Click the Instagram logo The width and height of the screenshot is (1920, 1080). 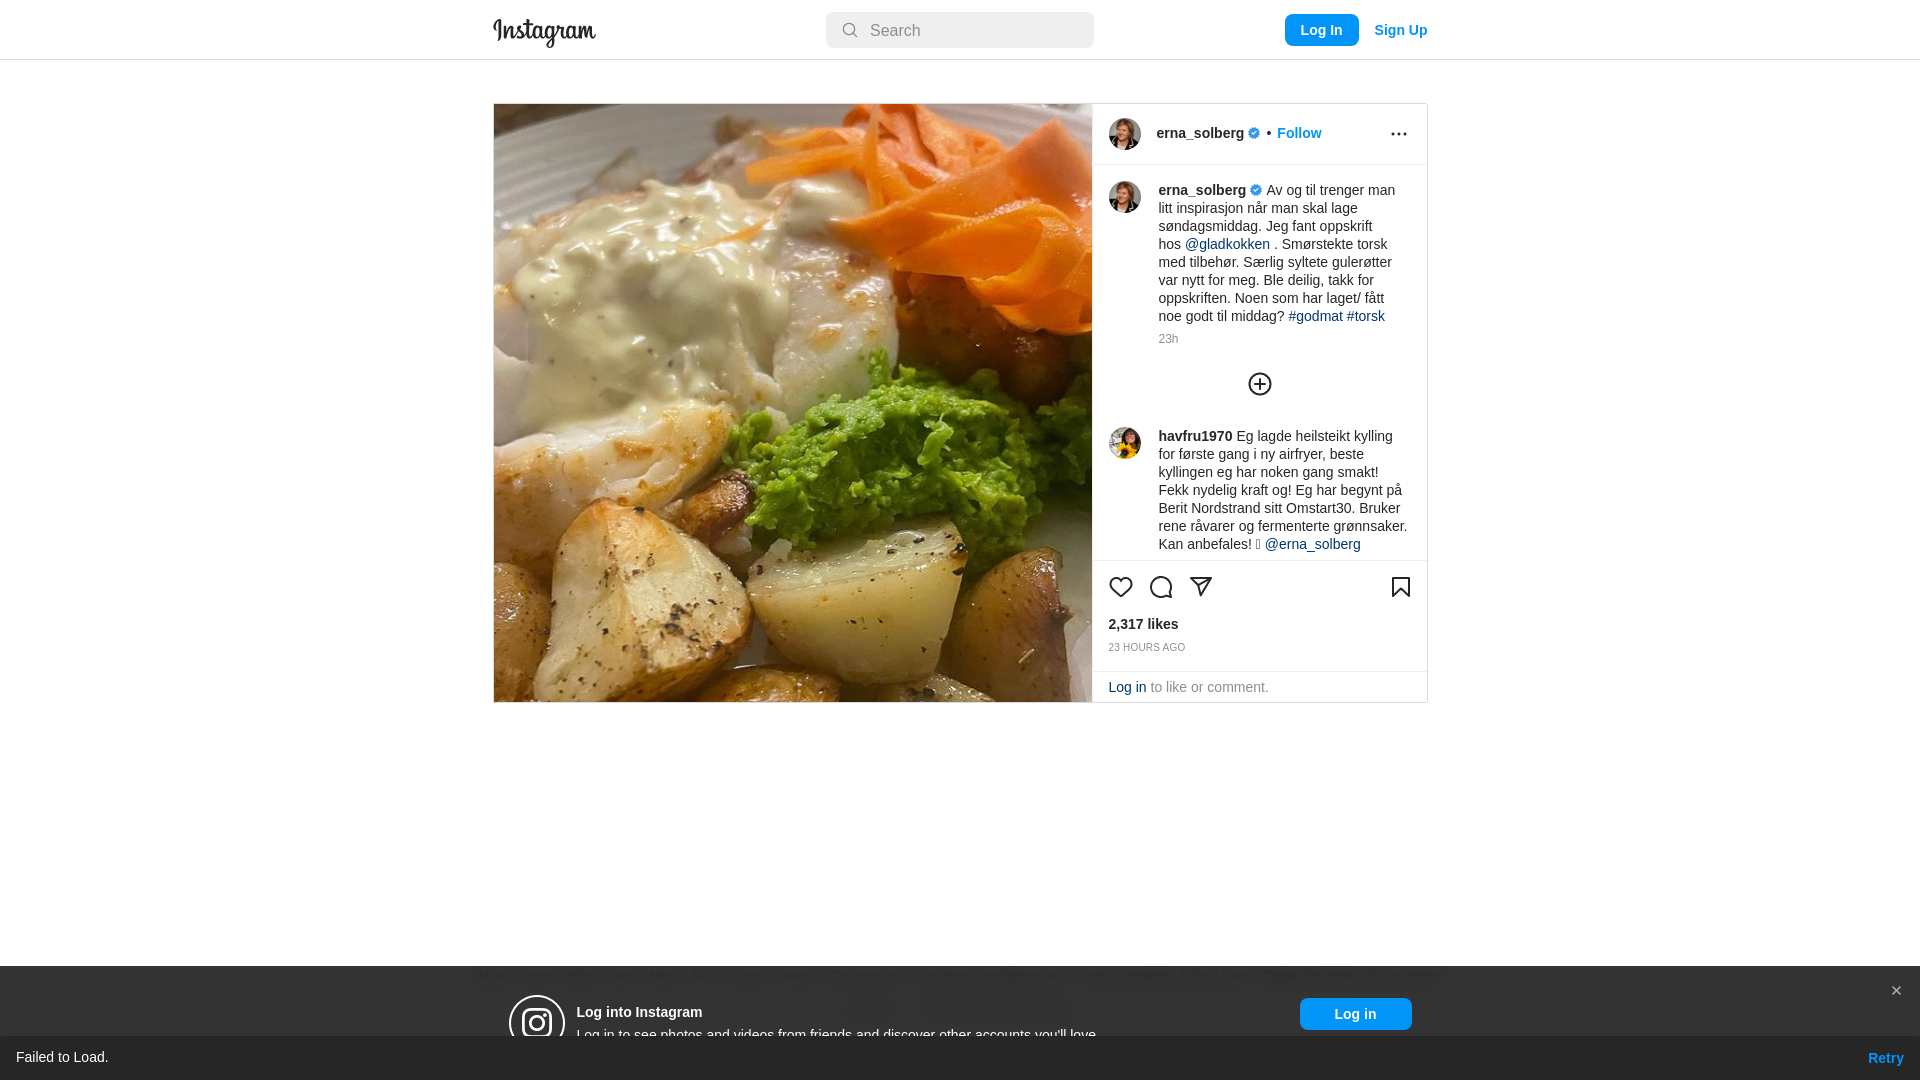[544, 32]
